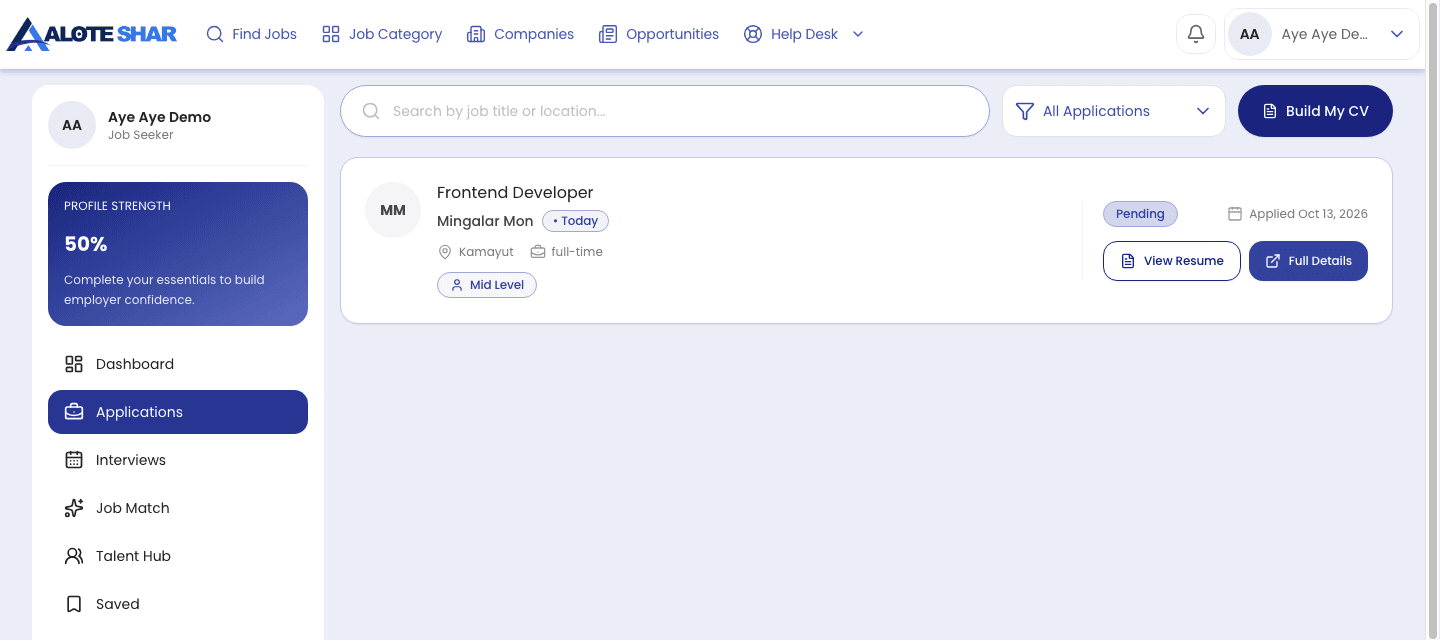This screenshot has width=1440, height=640.
Task: Click the Companies building icon
Action: click(476, 34)
